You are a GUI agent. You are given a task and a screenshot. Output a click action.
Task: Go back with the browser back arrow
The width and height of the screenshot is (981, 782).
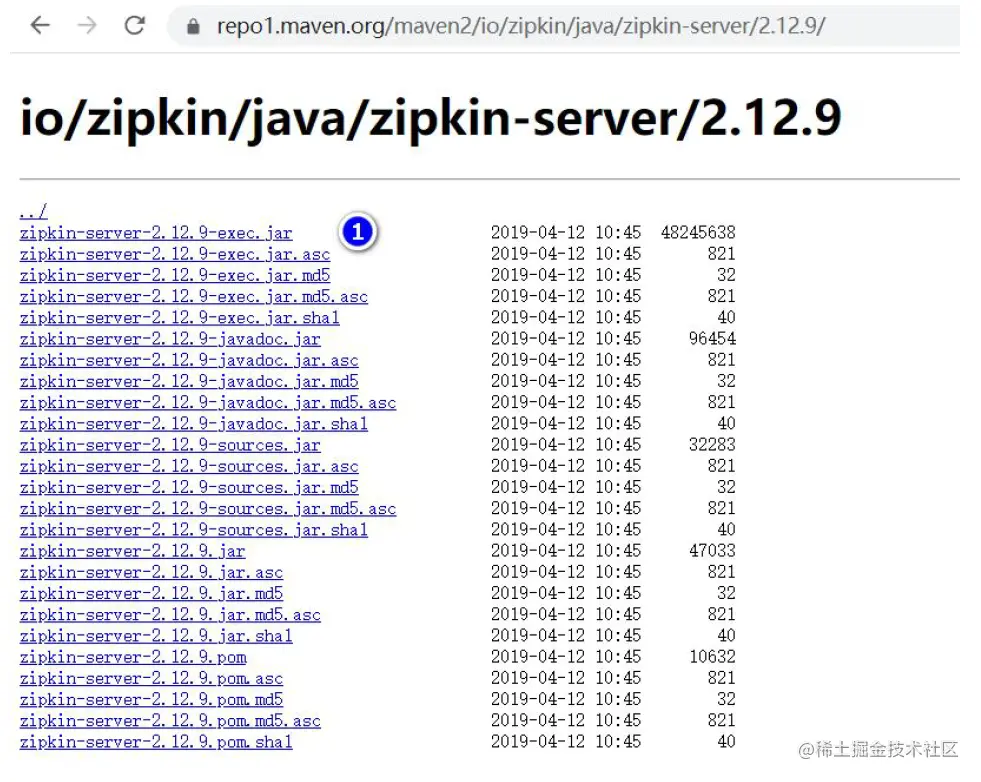click(40, 26)
